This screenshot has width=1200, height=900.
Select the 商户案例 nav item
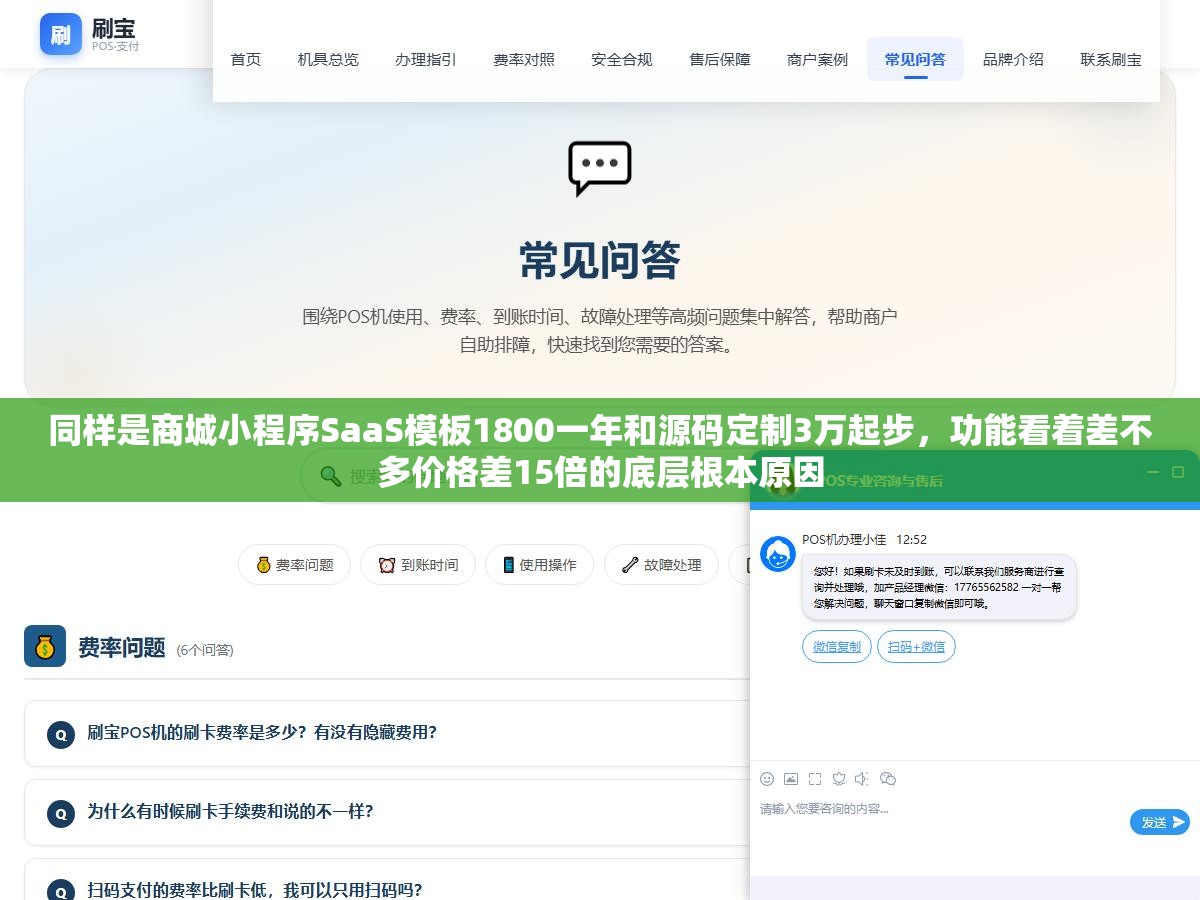pyautogui.click(x=818, y=59)
